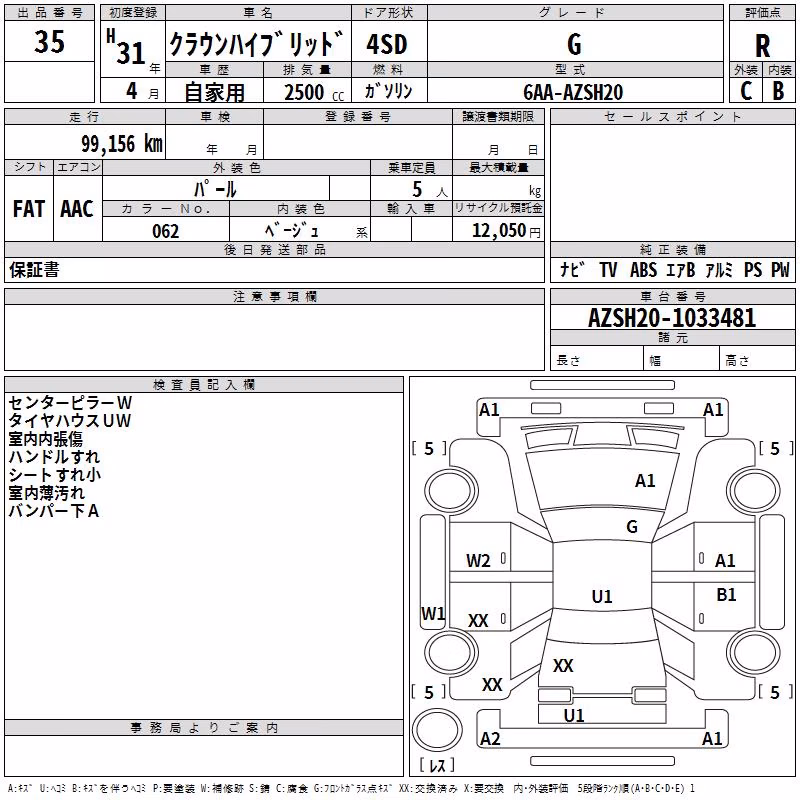Click the car name クラウンハイブリッド
Image resolution: width=800 pixels, height=800 pixels.
pos(257,44)
